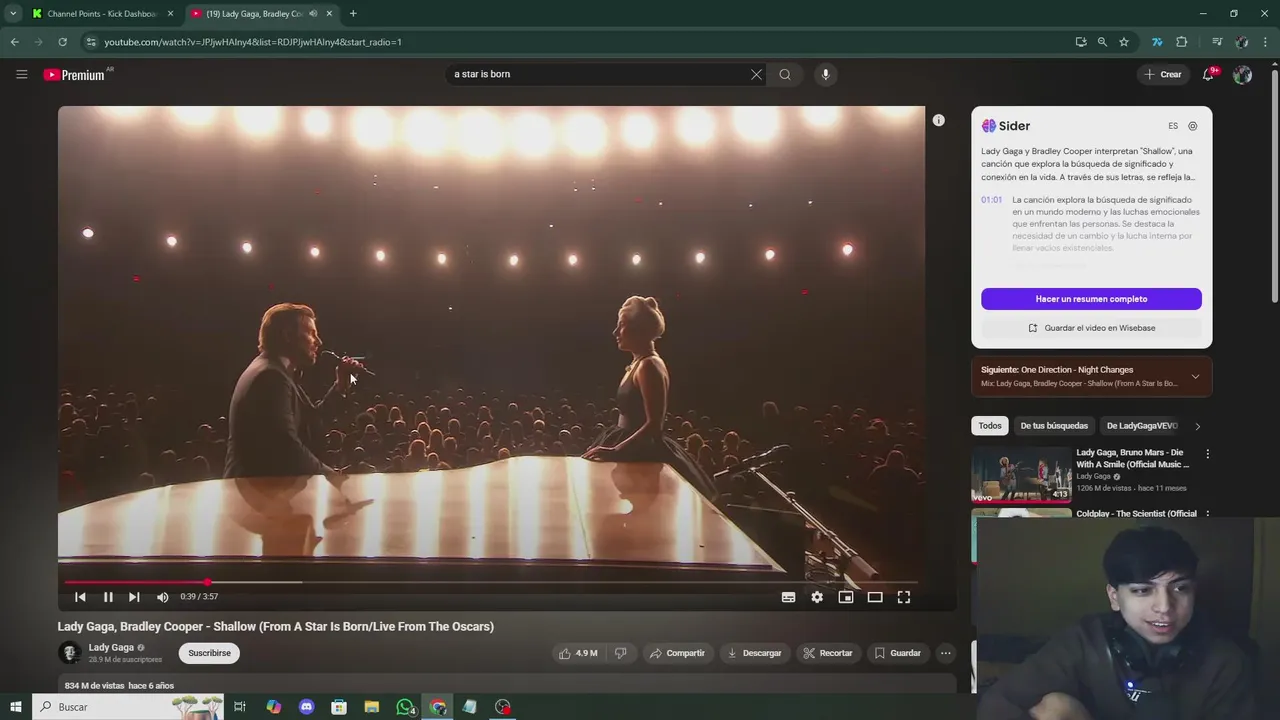Share the video via Compartir
1280x720 pixels.
(x=677, y=653)
